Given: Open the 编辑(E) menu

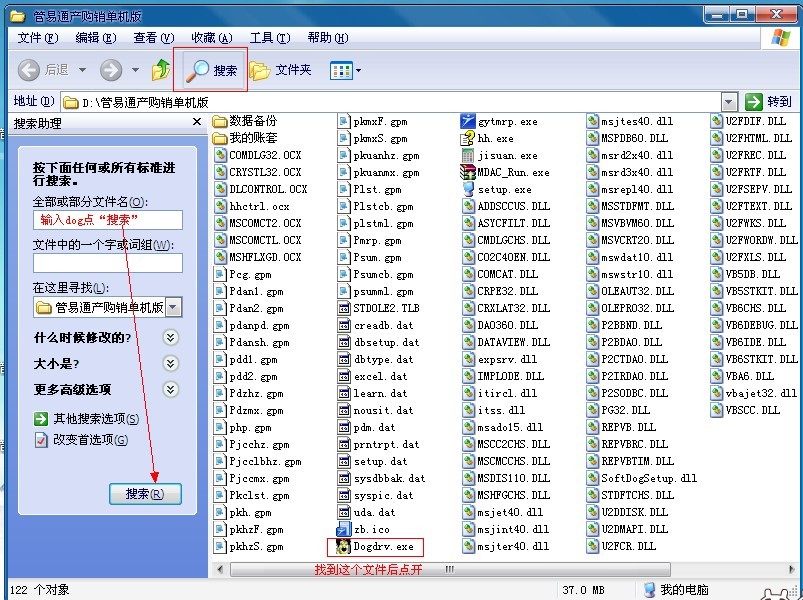Looking at the screenshot, I should click(96, 38).
